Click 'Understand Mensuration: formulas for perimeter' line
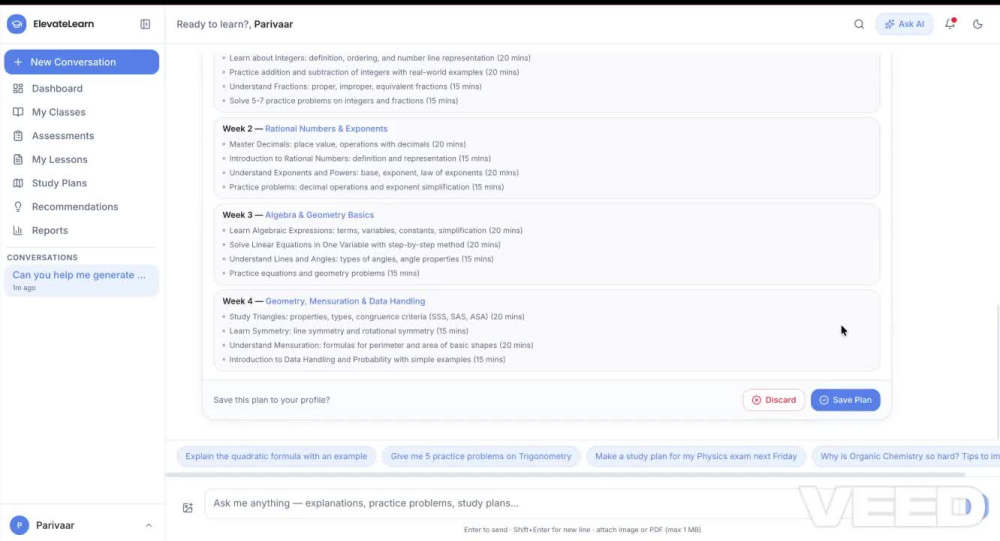The image size is (1000, 541). point(381,345)
